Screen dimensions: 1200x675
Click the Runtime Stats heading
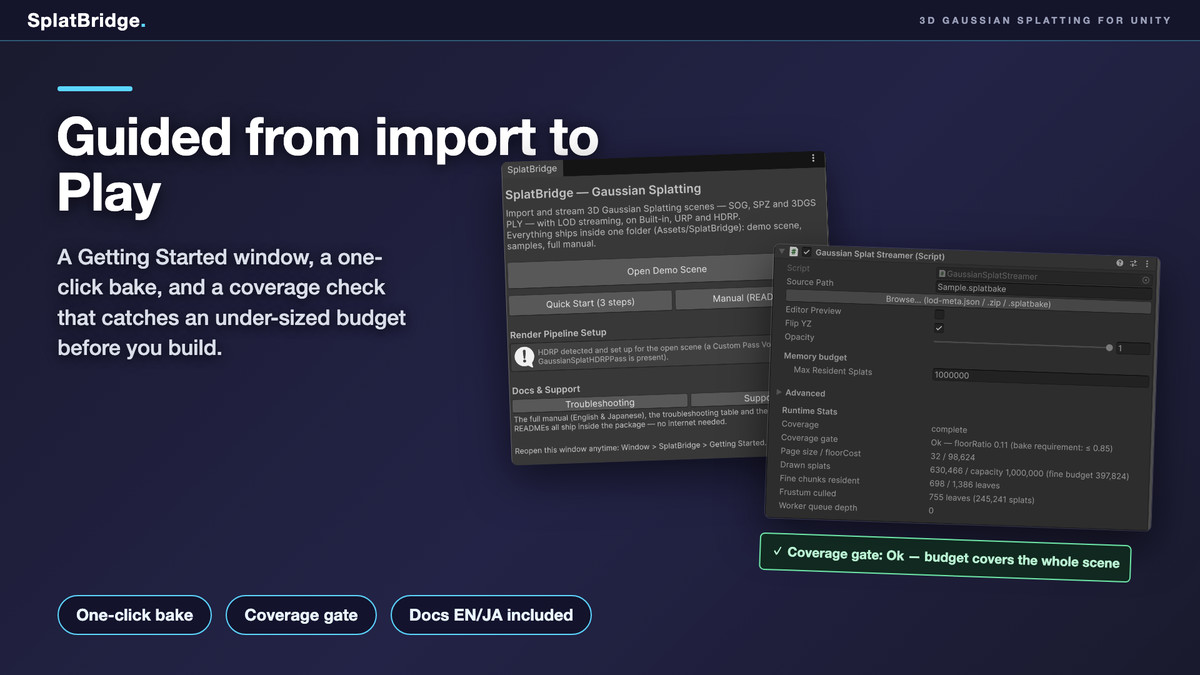809,411
